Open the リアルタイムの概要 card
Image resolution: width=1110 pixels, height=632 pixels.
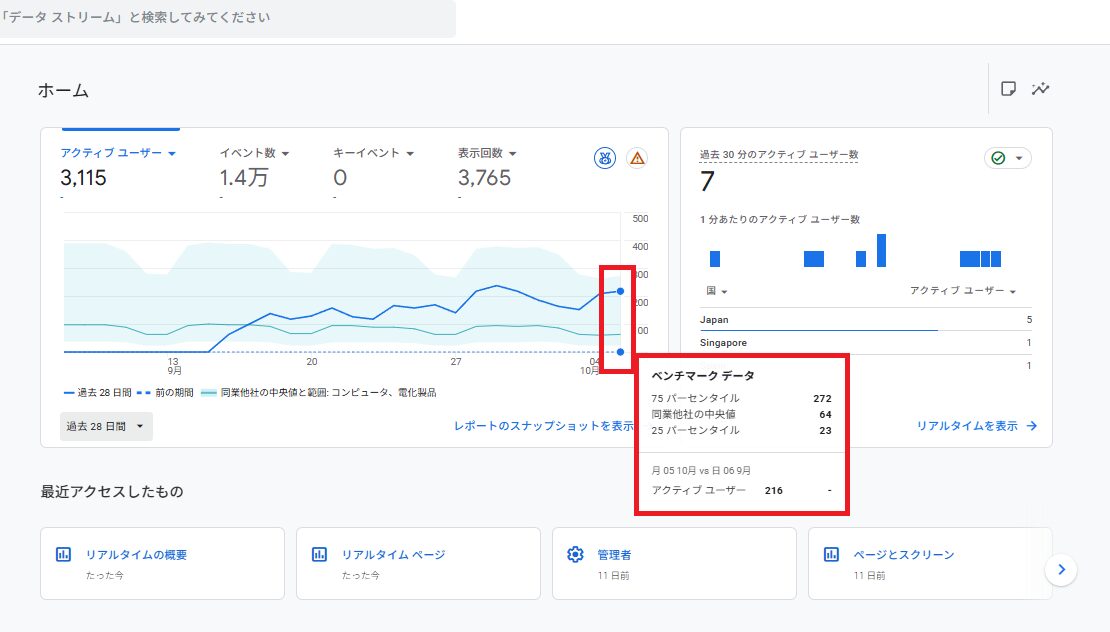pyautogui.click(x=162, y=563)
